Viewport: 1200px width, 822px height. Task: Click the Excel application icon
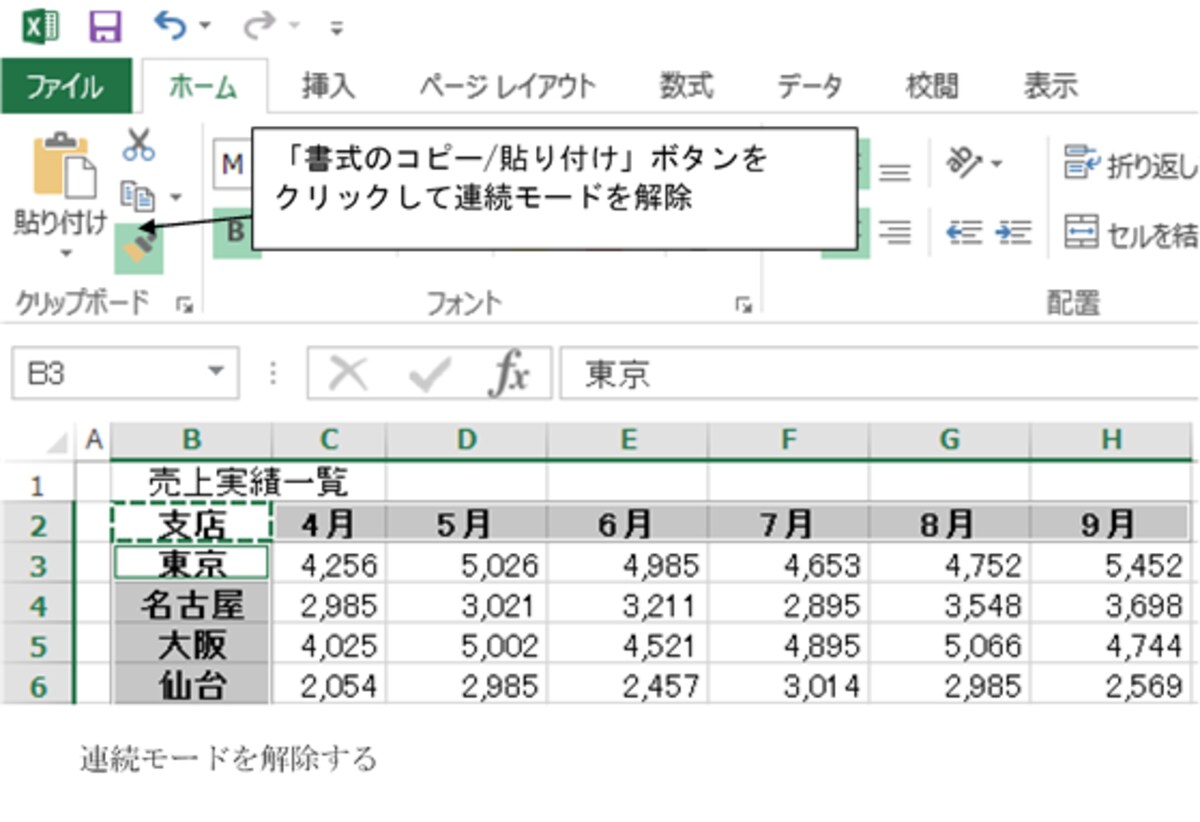point(40,25)
